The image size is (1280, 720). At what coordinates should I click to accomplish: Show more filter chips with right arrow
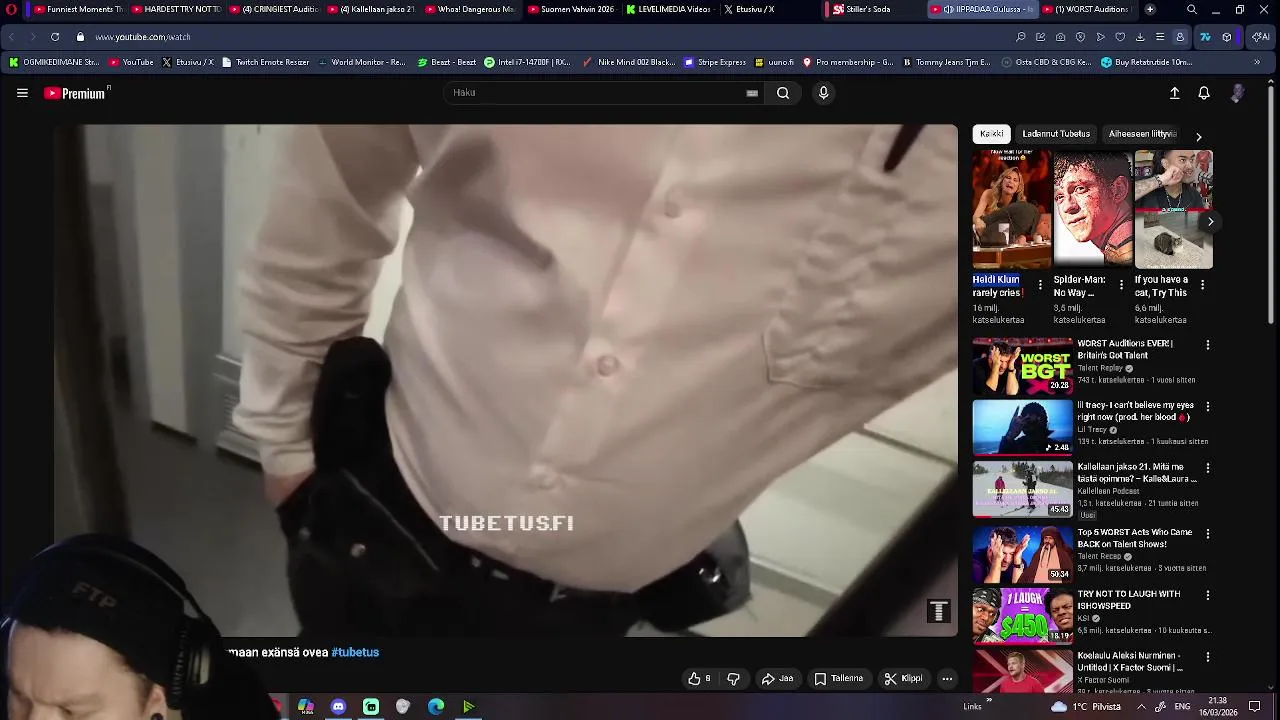pyautogui.click(x=1199, y=136)
